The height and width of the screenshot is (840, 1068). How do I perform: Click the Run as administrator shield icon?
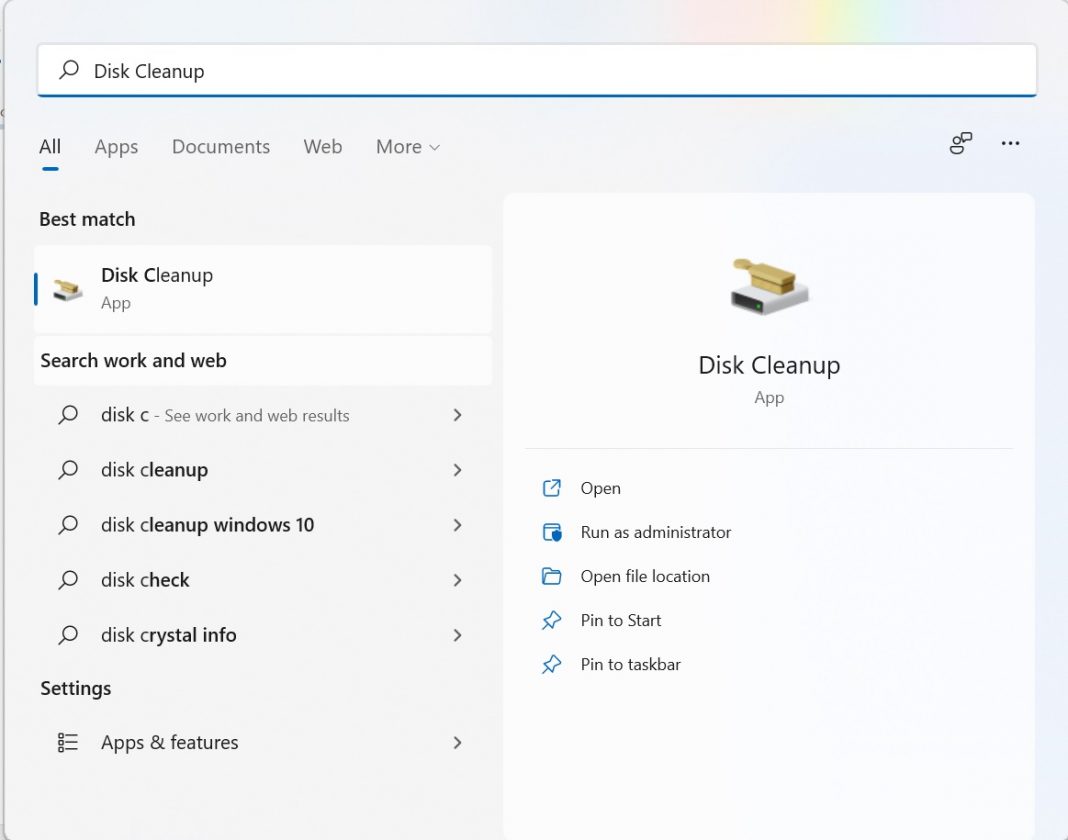pyautogui.click(x=552, y=532)
